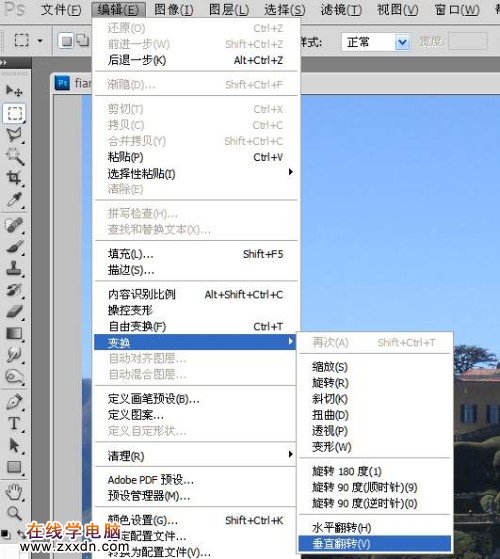Select the Pen tool
Image resolution: width=500 pixels, height=559 pixels.
click(x=14, y=402)
